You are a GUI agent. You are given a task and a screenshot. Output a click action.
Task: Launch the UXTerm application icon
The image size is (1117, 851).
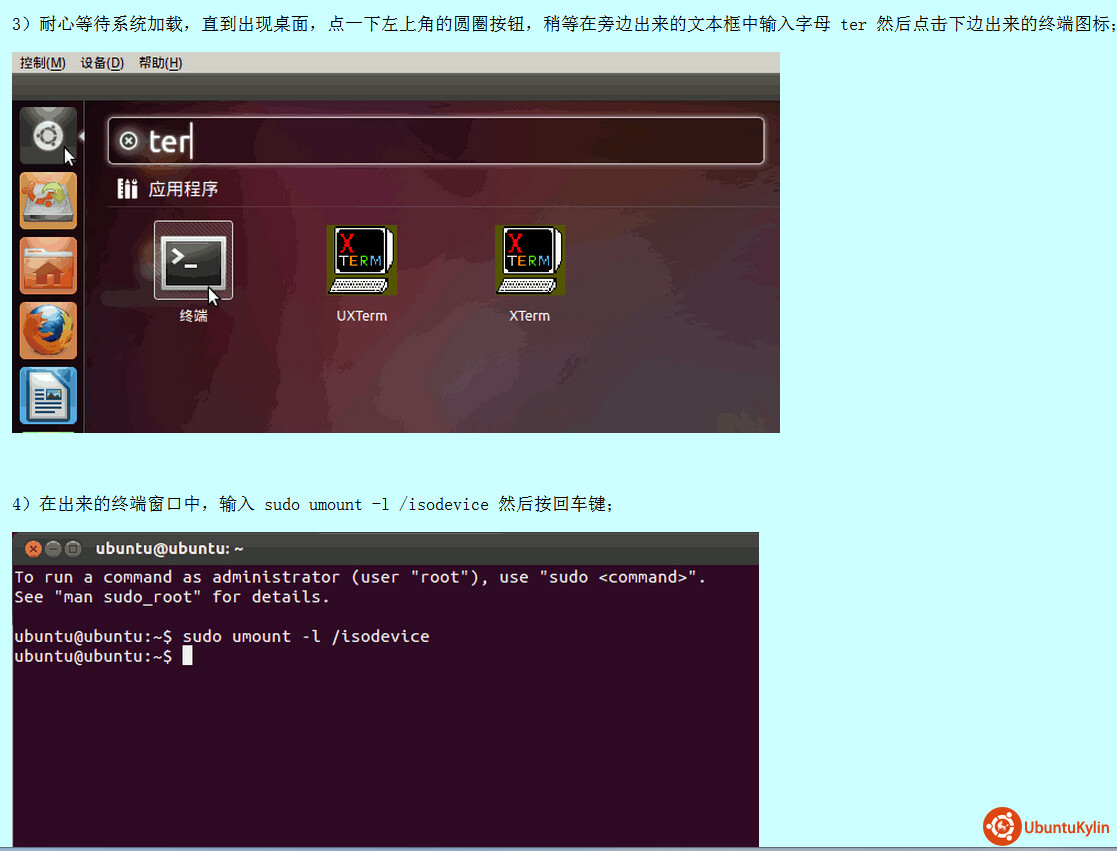(361, 260)
